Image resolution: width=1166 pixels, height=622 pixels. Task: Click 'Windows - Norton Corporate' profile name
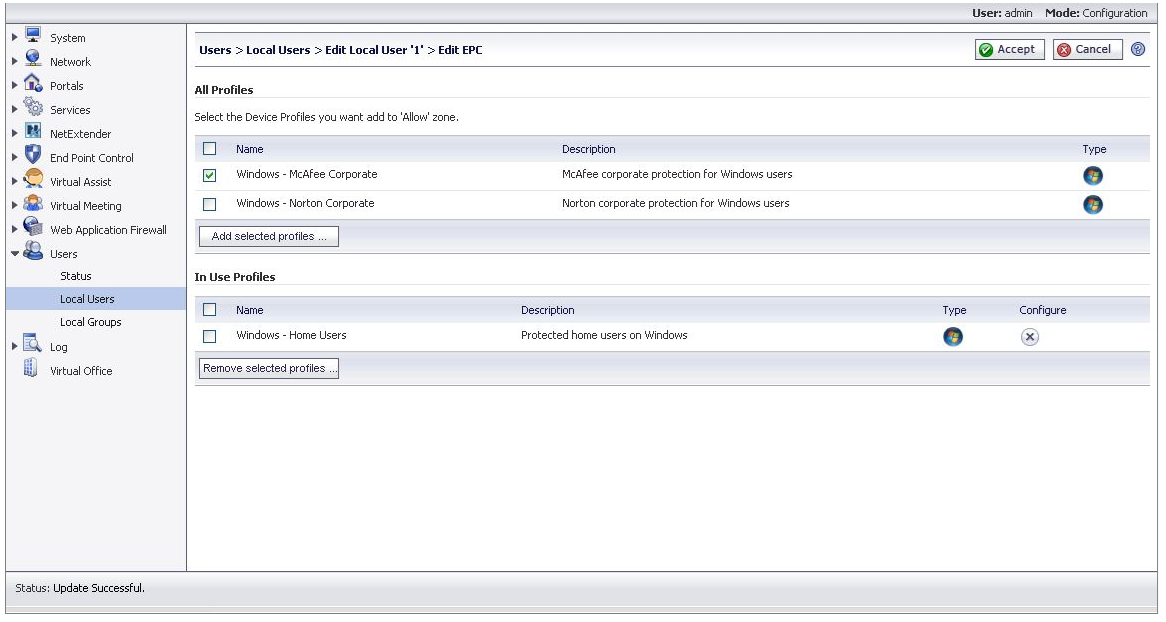305,203
